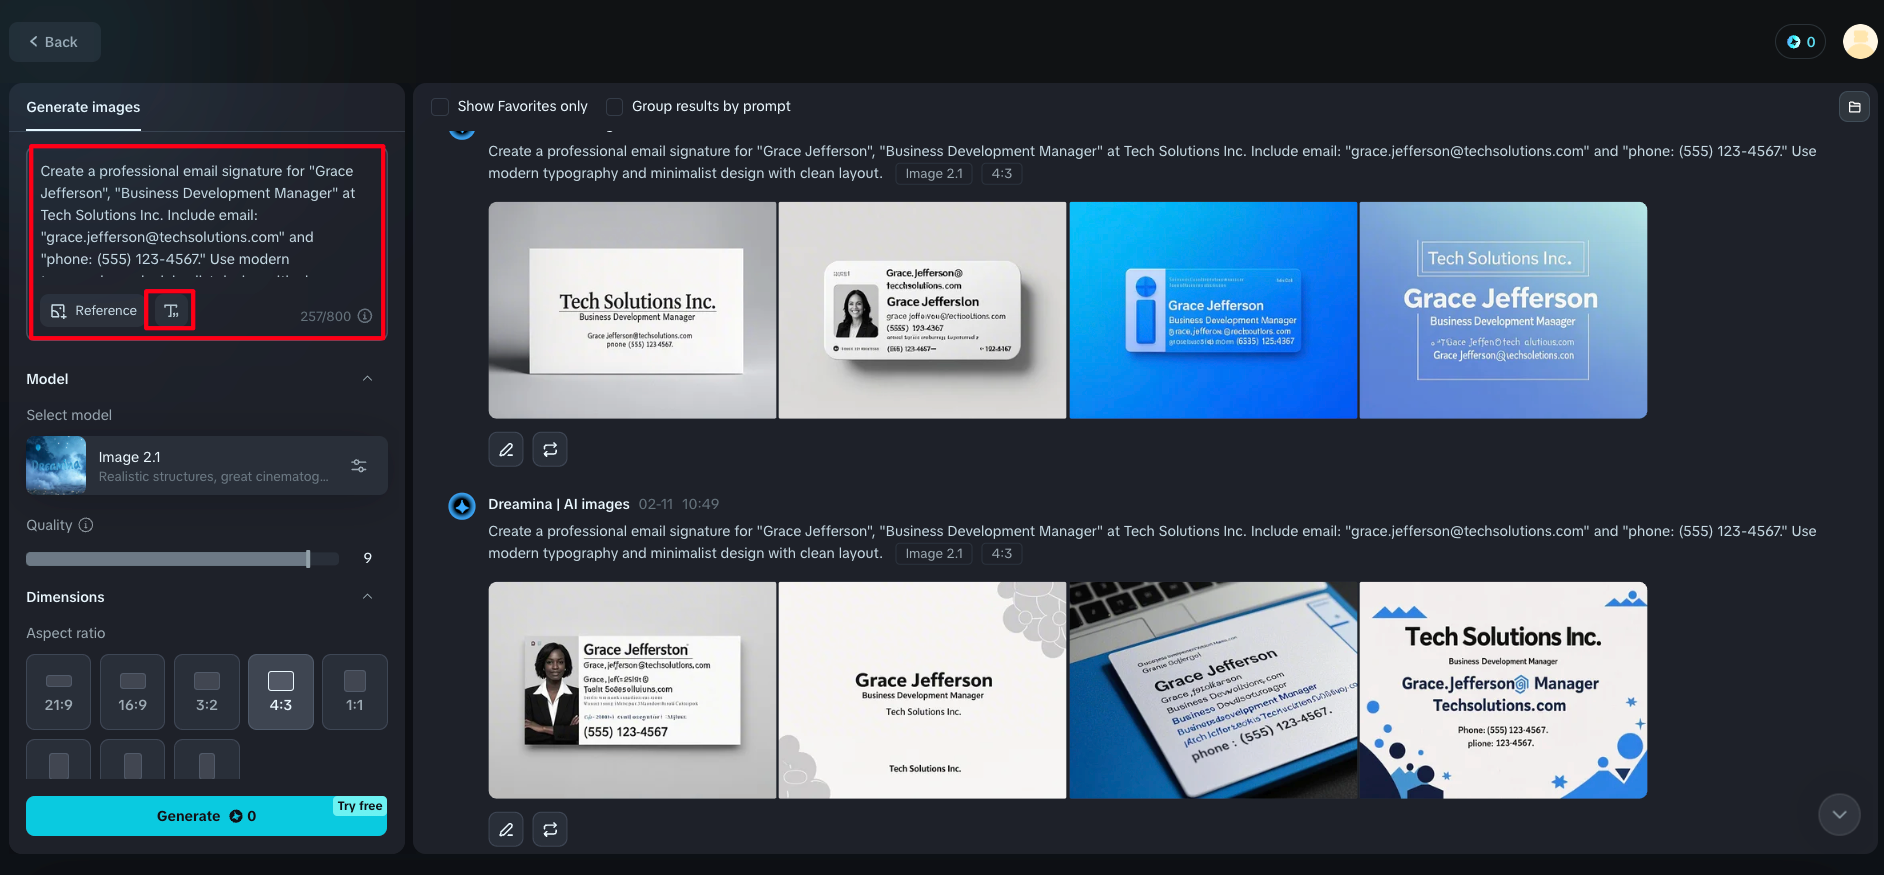
Task: Switch to the Generate images tab
Action: coord(83,107)
